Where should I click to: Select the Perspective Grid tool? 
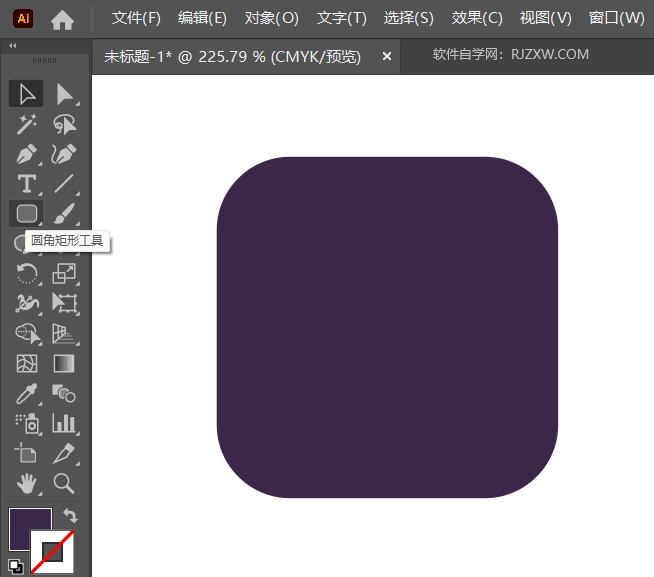[64, 334]
